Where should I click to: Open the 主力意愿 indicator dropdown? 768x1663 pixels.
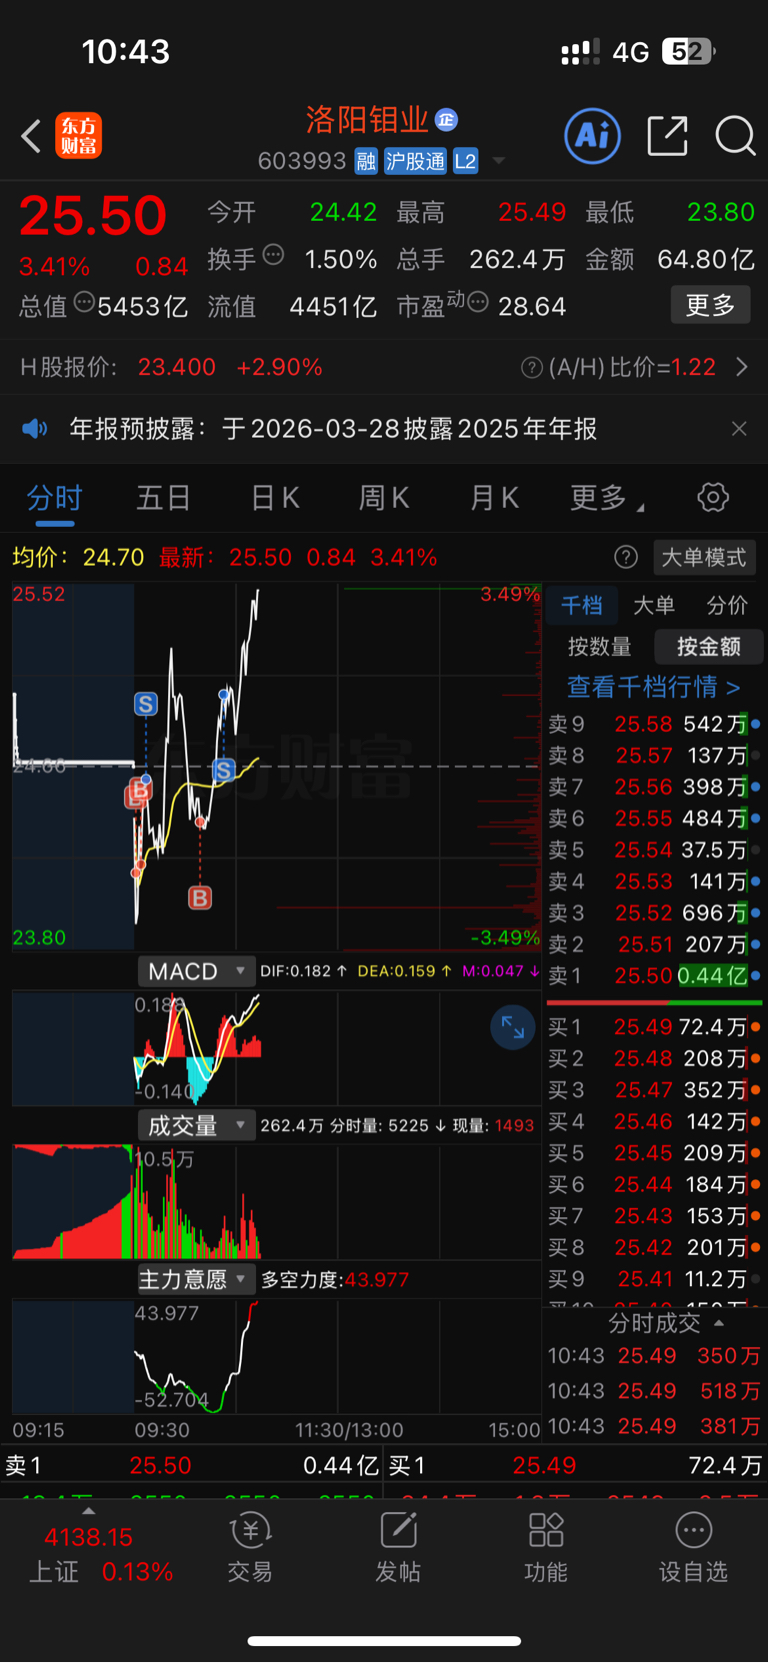pos(196,1279)
